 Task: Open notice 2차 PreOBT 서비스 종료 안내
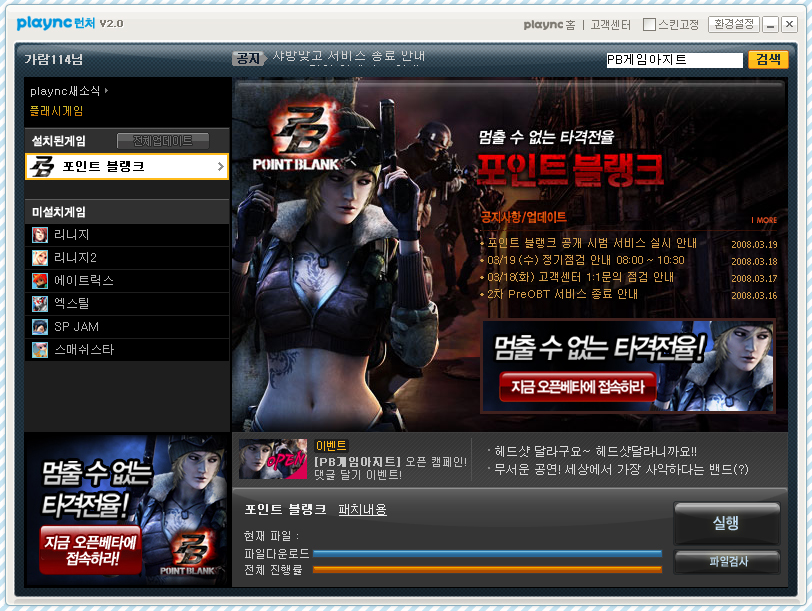coord(562,294)
